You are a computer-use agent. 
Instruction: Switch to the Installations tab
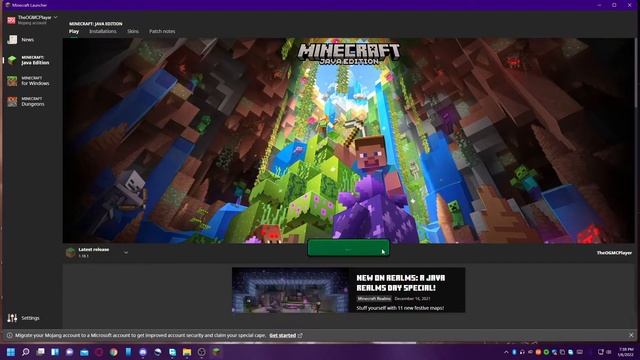click(x=103, y=31)
